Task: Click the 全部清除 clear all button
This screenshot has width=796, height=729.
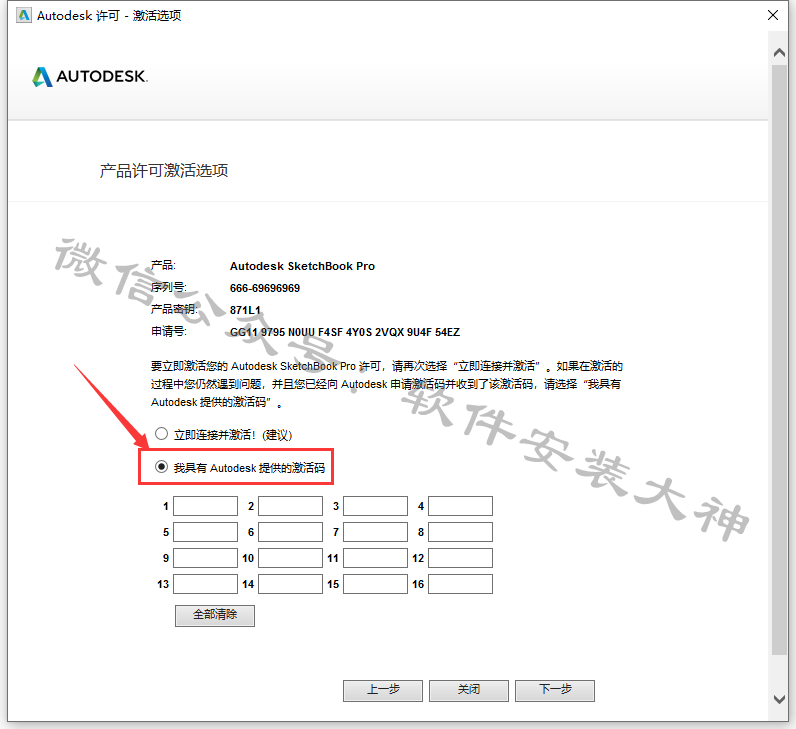Action: tap(215, 615)
